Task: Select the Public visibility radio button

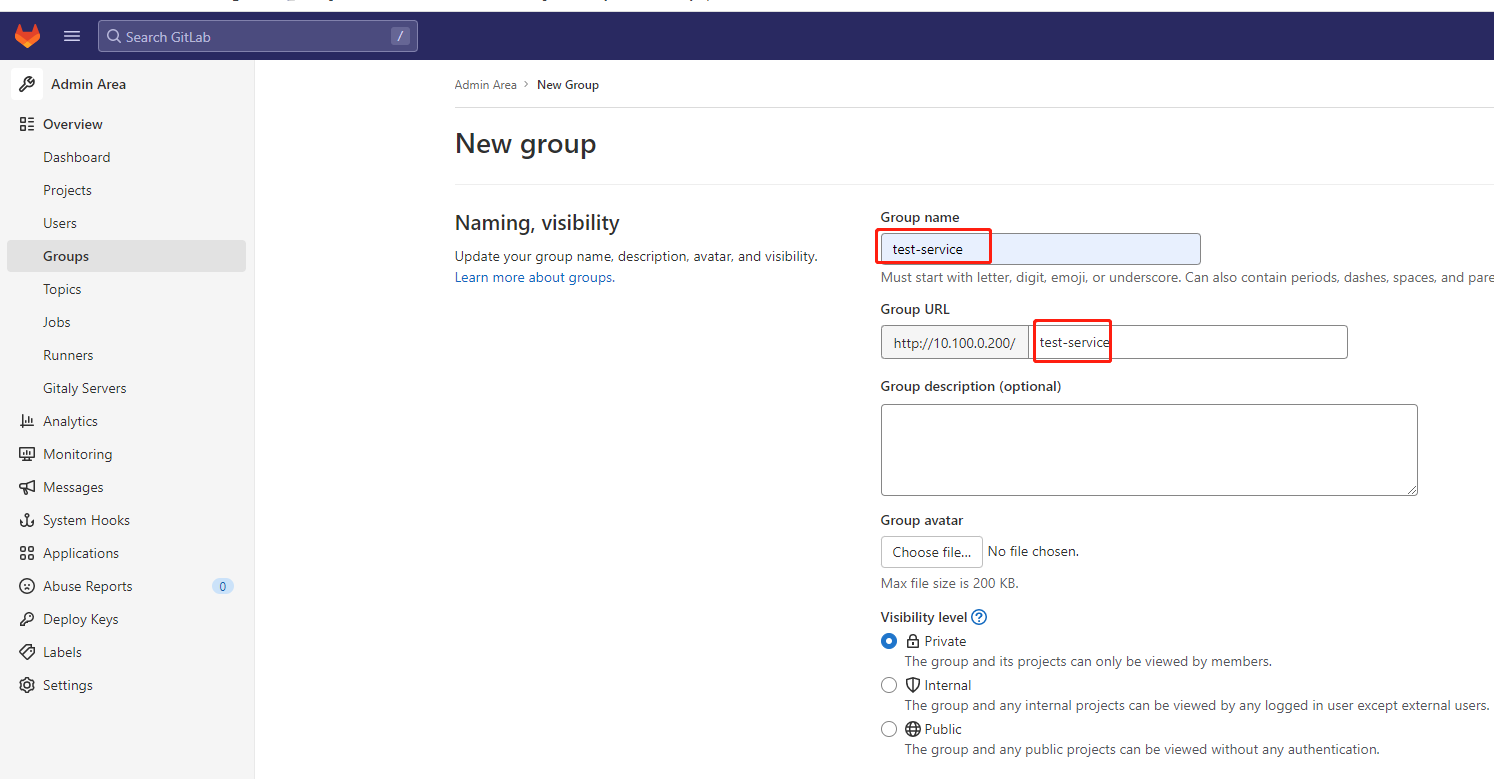Action: [x=889, y=729]
